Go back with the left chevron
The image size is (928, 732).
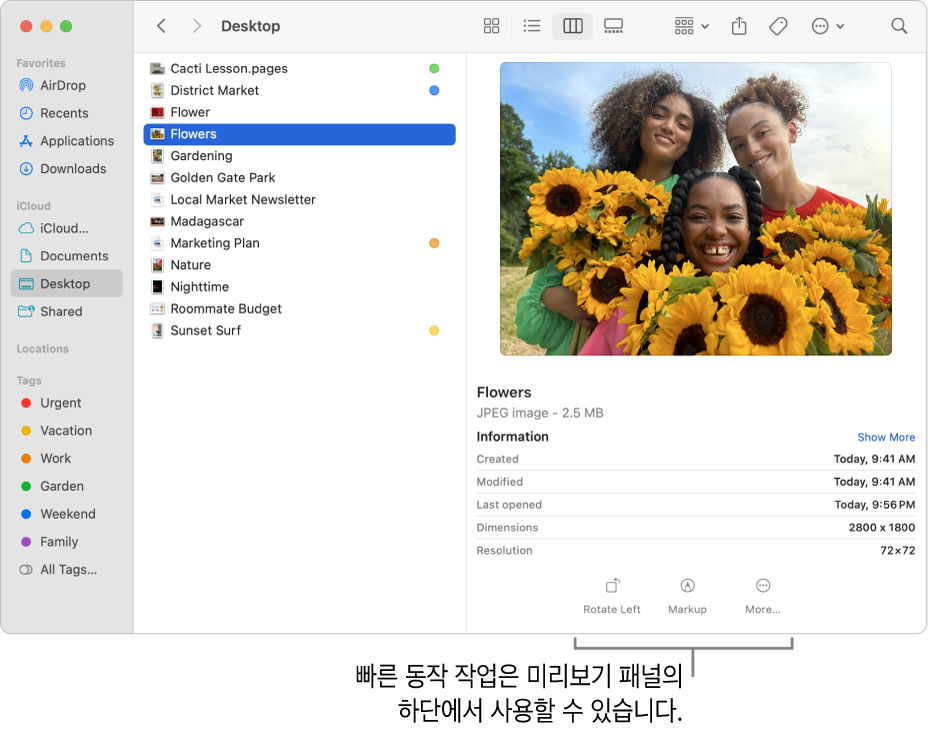(162, 26)
